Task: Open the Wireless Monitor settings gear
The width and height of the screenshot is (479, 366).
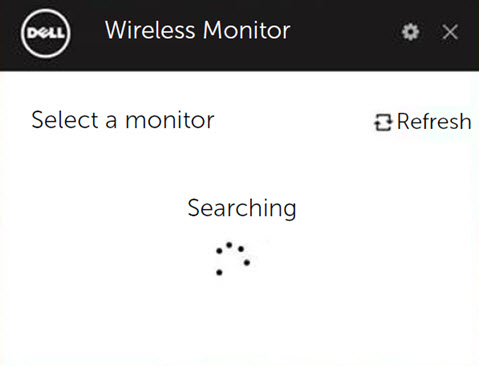Action: coord(410,32)
